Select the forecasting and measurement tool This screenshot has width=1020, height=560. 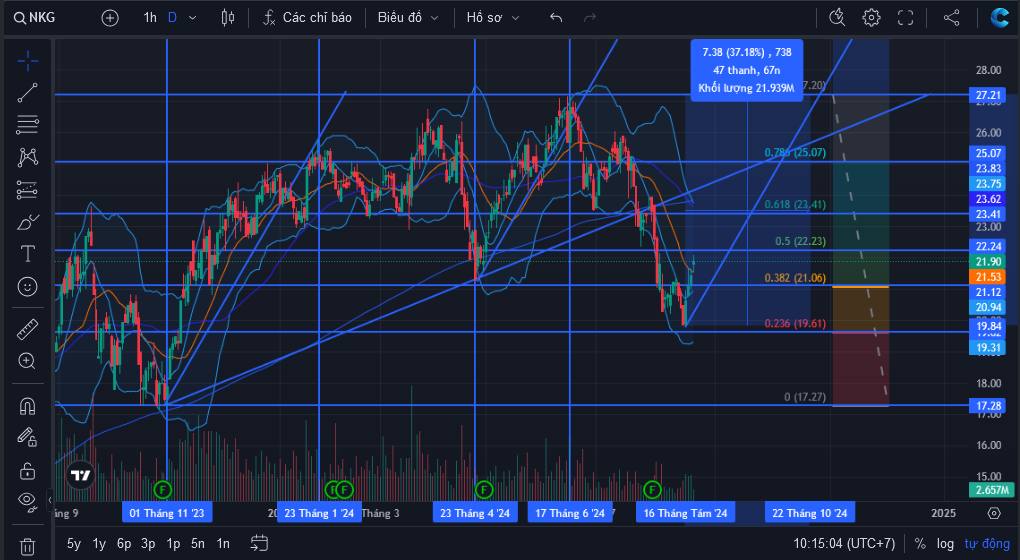(27, 190)
